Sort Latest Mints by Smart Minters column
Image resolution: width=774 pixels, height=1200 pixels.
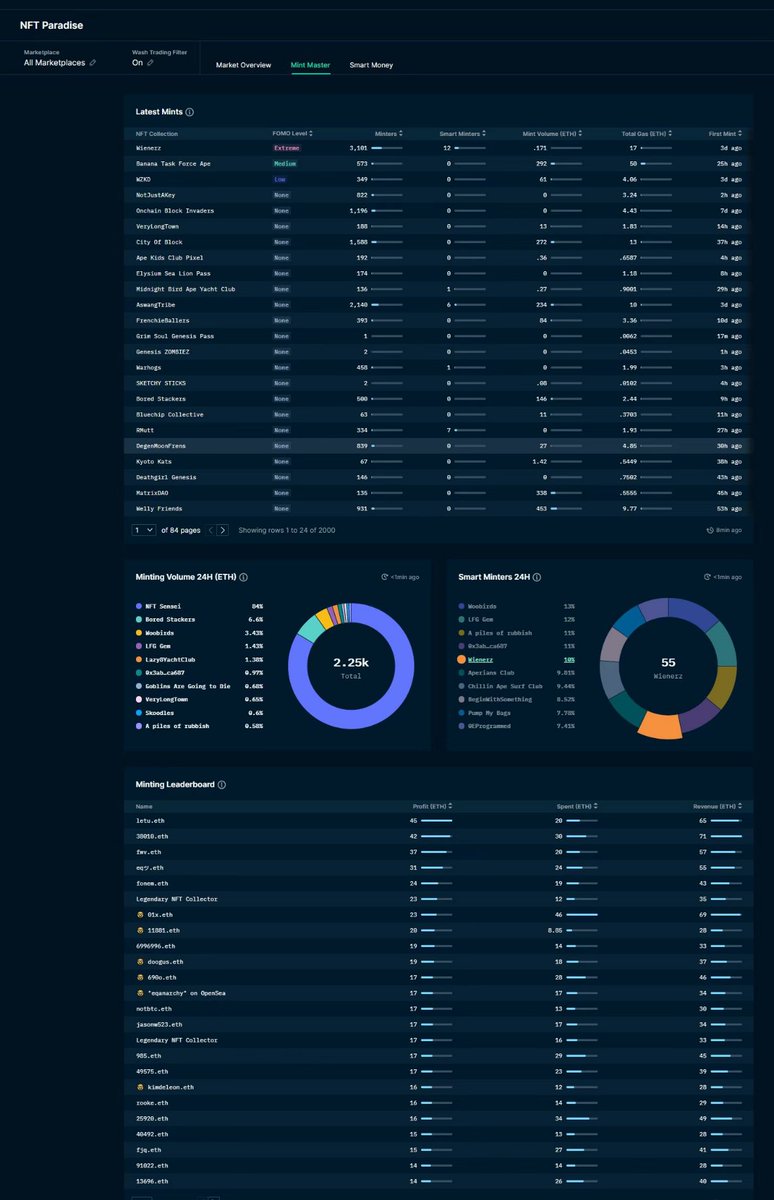(463, 133)
